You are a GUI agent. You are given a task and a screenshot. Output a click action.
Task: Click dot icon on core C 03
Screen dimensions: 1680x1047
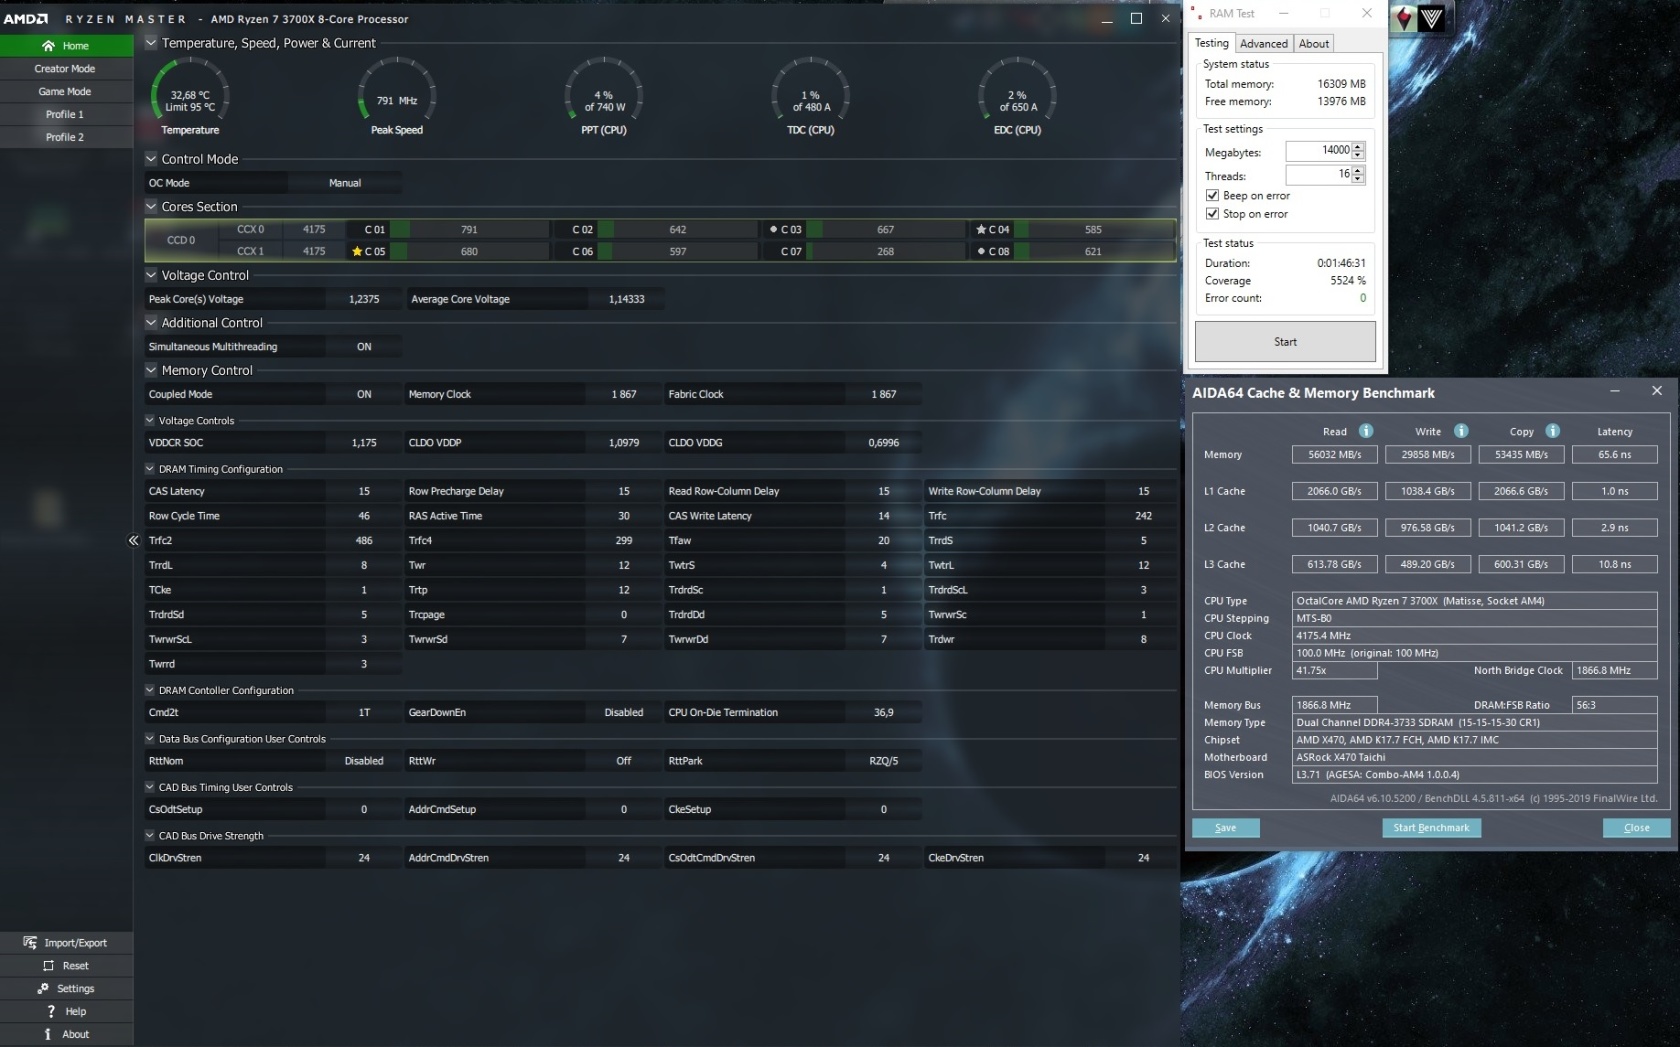pos(773,230)
